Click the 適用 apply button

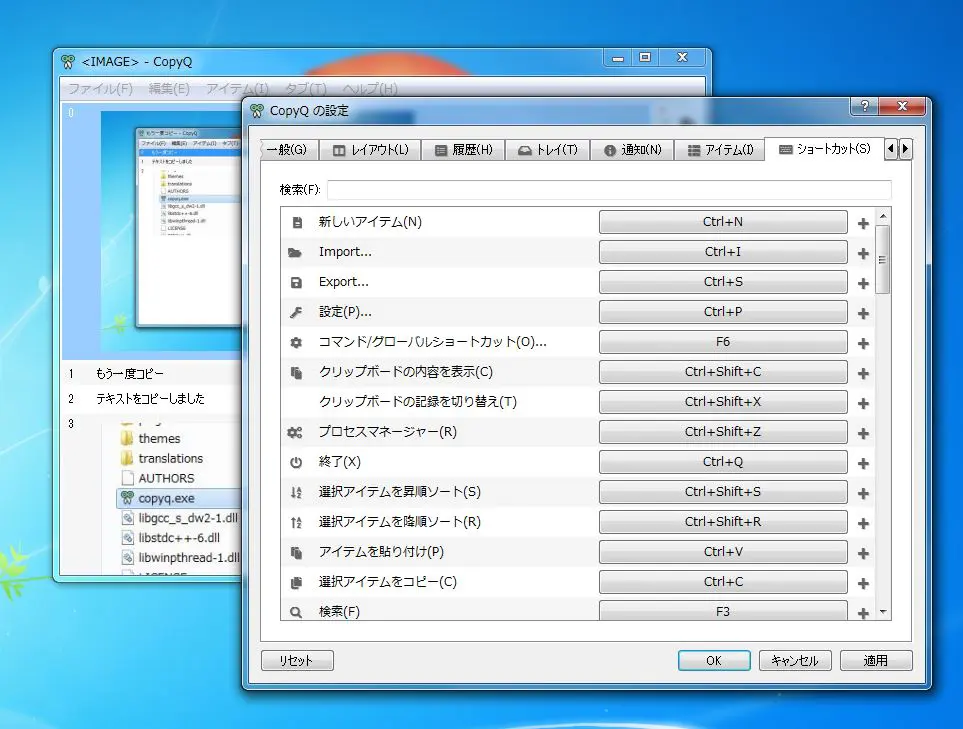click(876, 661)
